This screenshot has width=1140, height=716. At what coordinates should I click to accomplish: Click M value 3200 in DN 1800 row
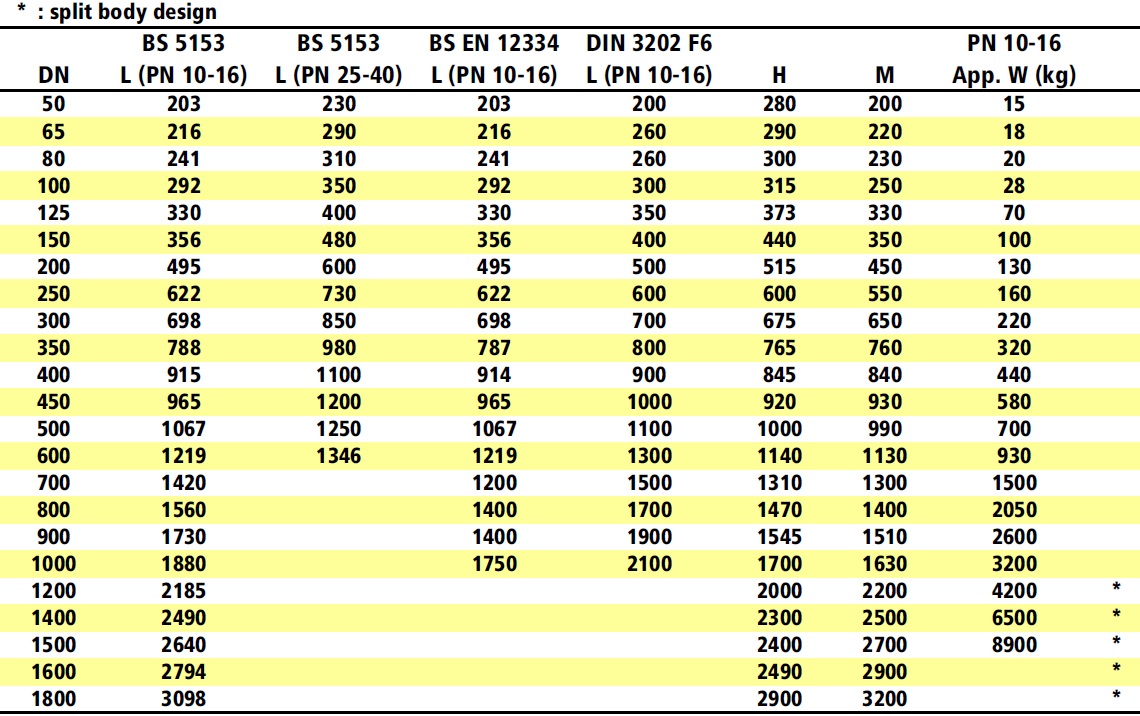(x=885, y=699)
